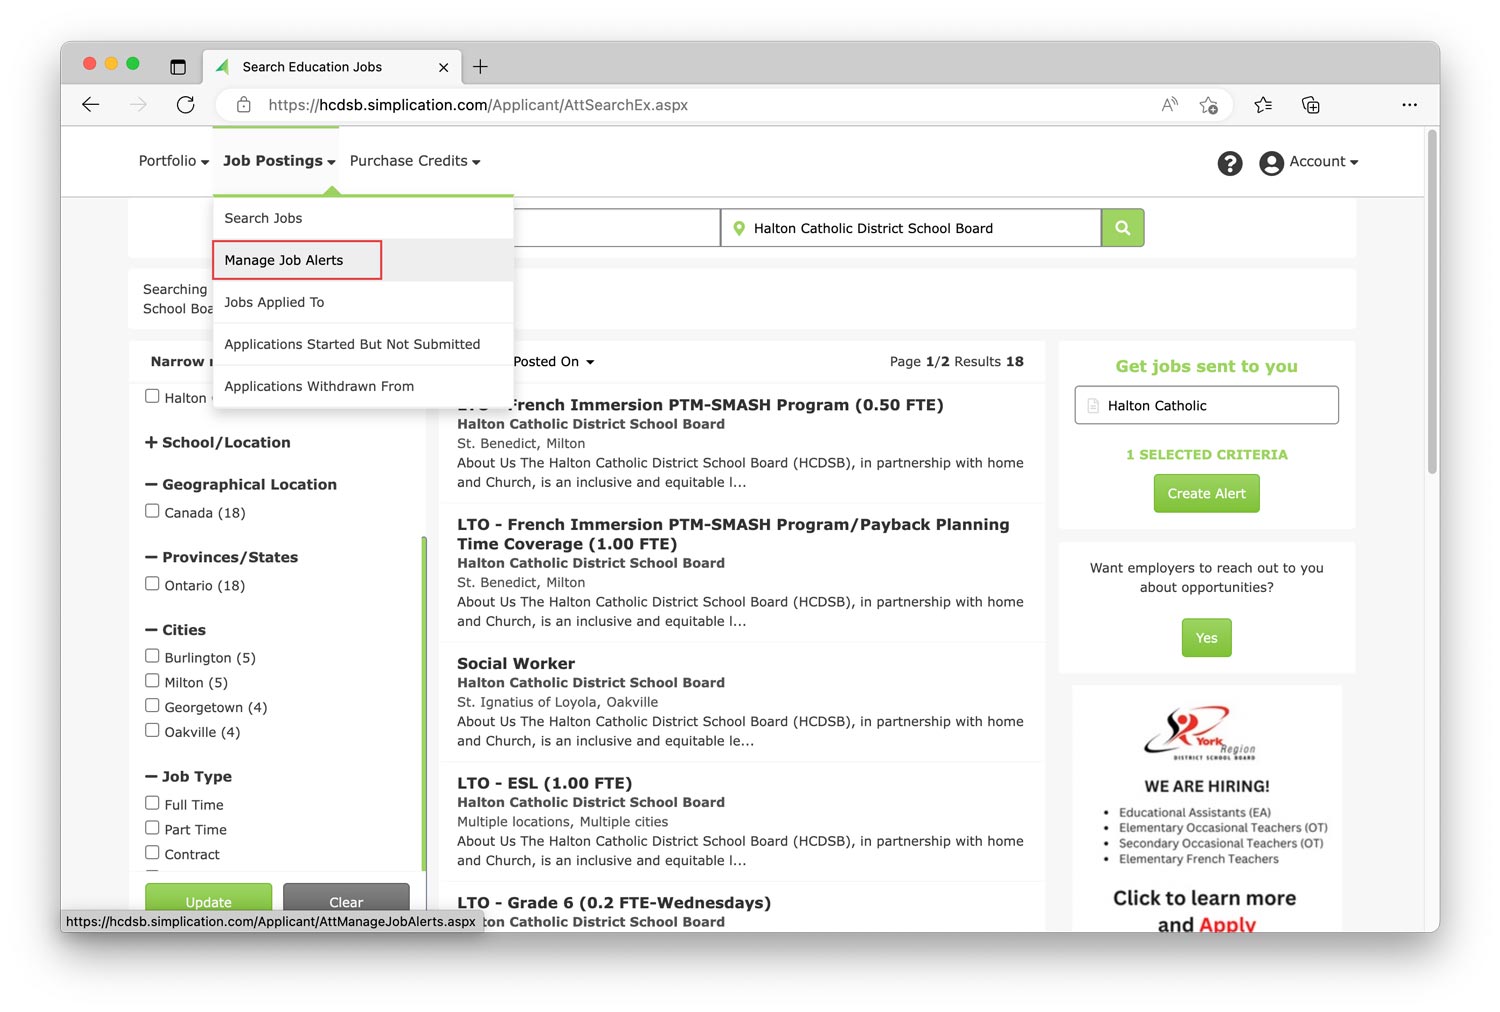The width and height of the screenshot is (1500, 1012).
Task: Click the page vertical scrollbar
Action: click(x=1432, y=300)
